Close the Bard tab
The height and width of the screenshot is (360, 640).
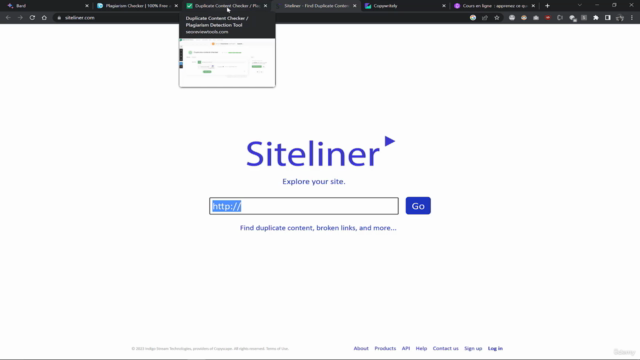pyautogui.click(x=87, y=6)
